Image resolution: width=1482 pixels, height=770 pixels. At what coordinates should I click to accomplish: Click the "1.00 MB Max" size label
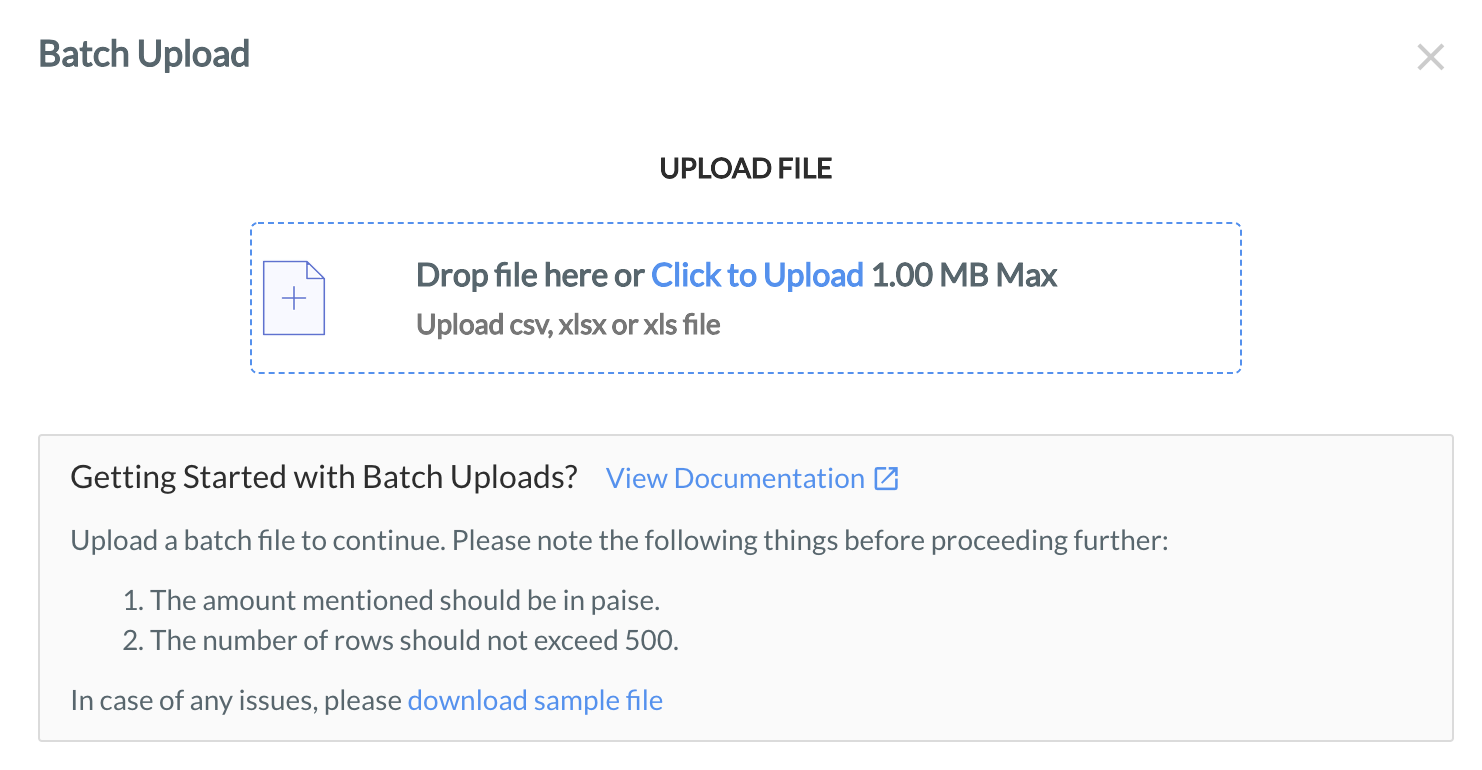pyautogui.click(x=964, y=275)
